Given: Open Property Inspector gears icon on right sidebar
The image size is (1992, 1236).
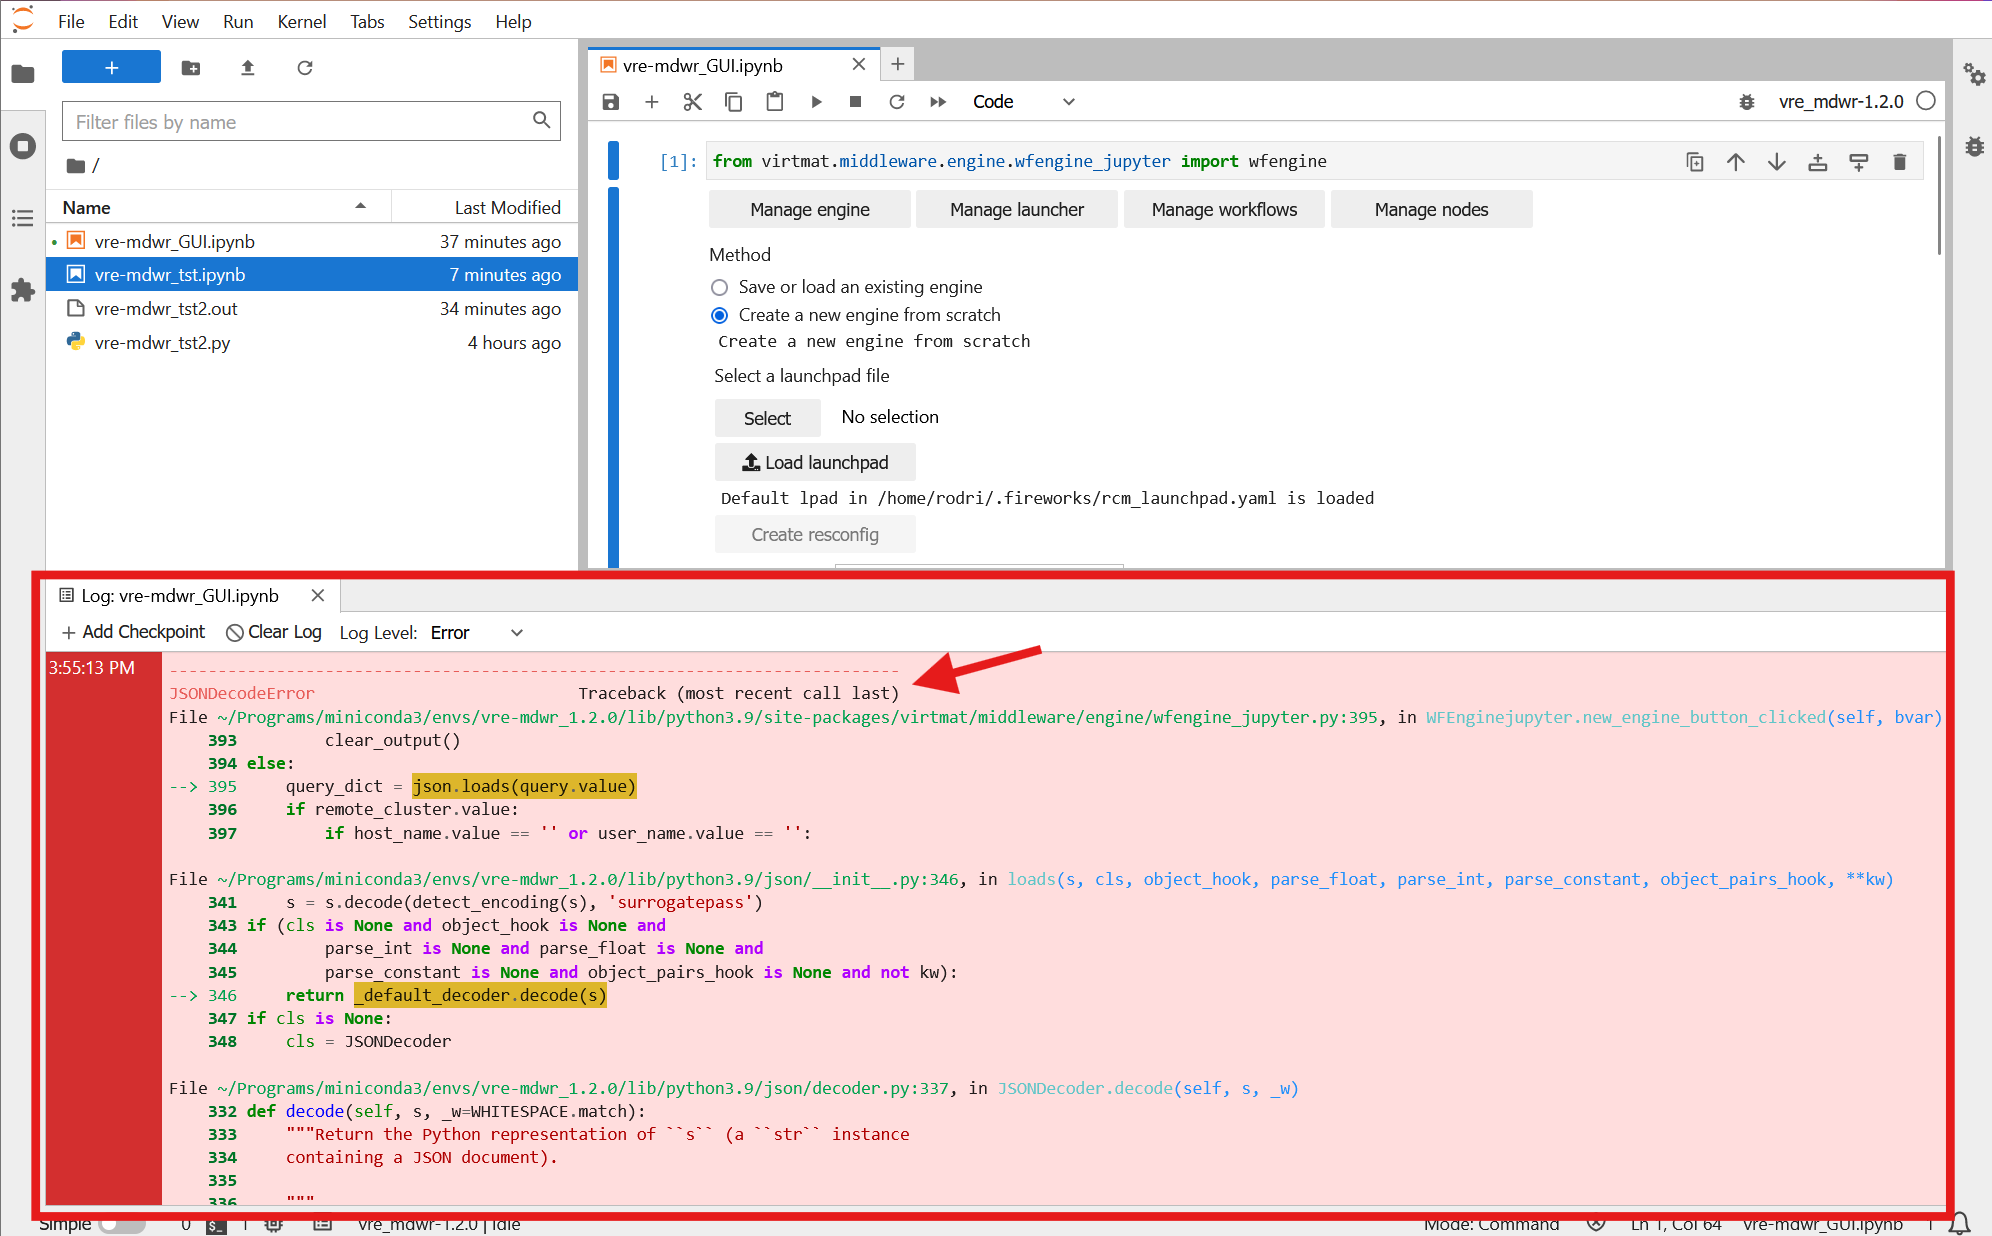Looking at the screenshot, I should [x=1974, y=74].
